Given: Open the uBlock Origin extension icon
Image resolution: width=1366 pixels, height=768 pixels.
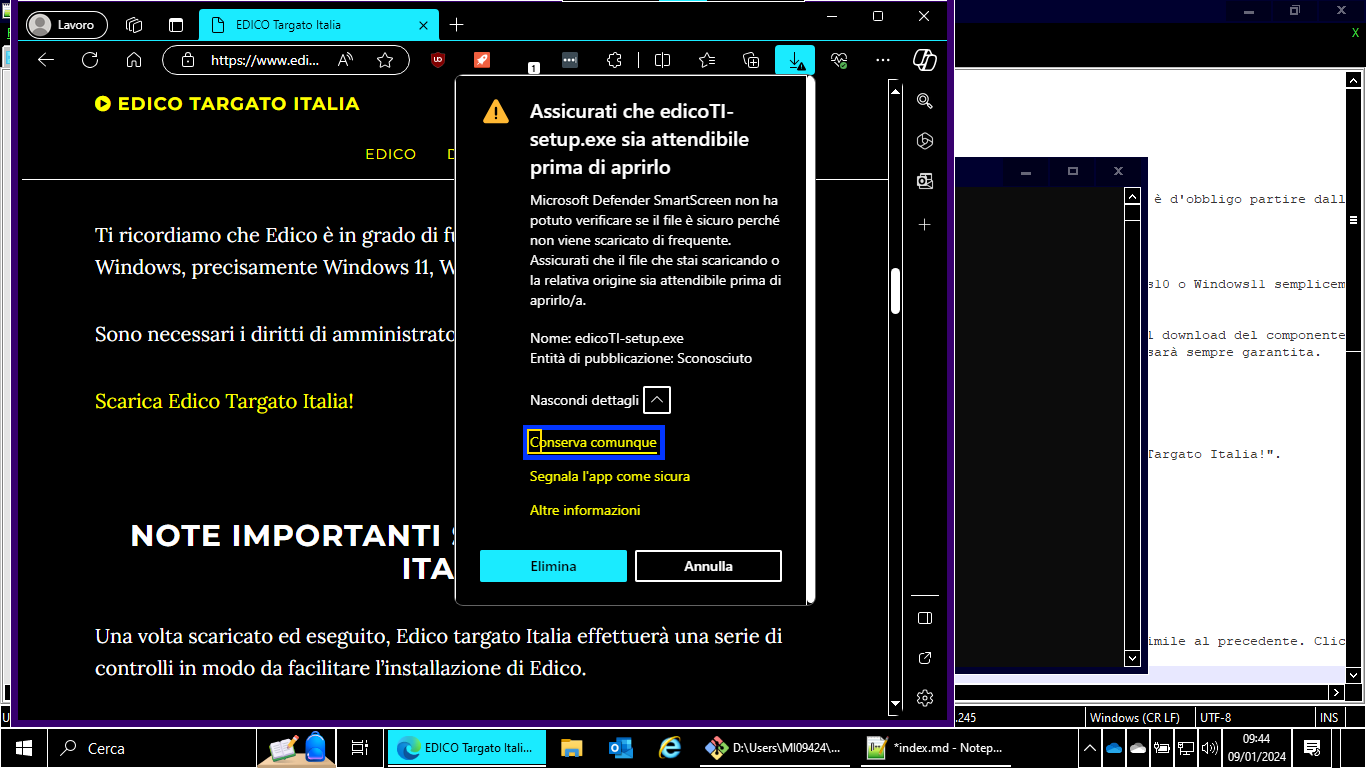Looking at the screenshot, I should pos(438,60).
